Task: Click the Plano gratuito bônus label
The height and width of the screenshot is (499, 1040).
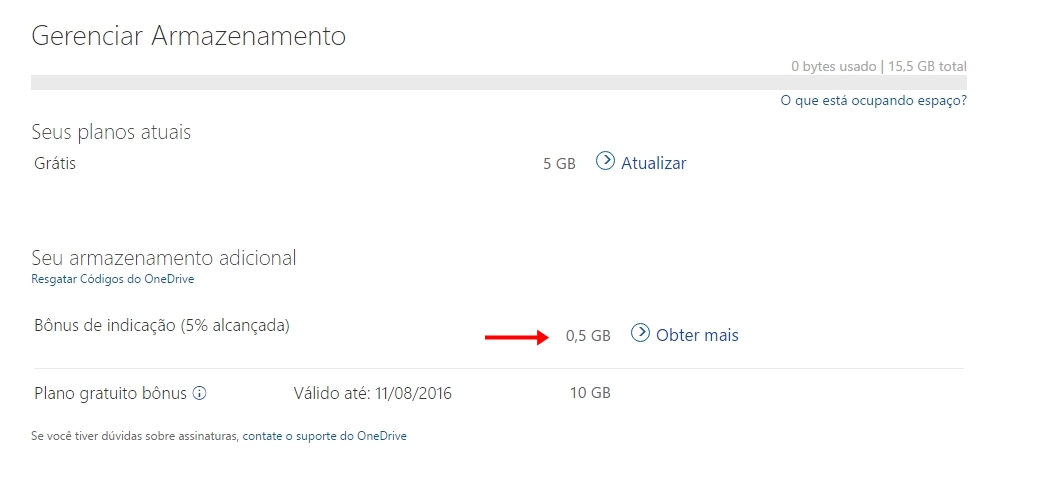Action: [111, 393]
